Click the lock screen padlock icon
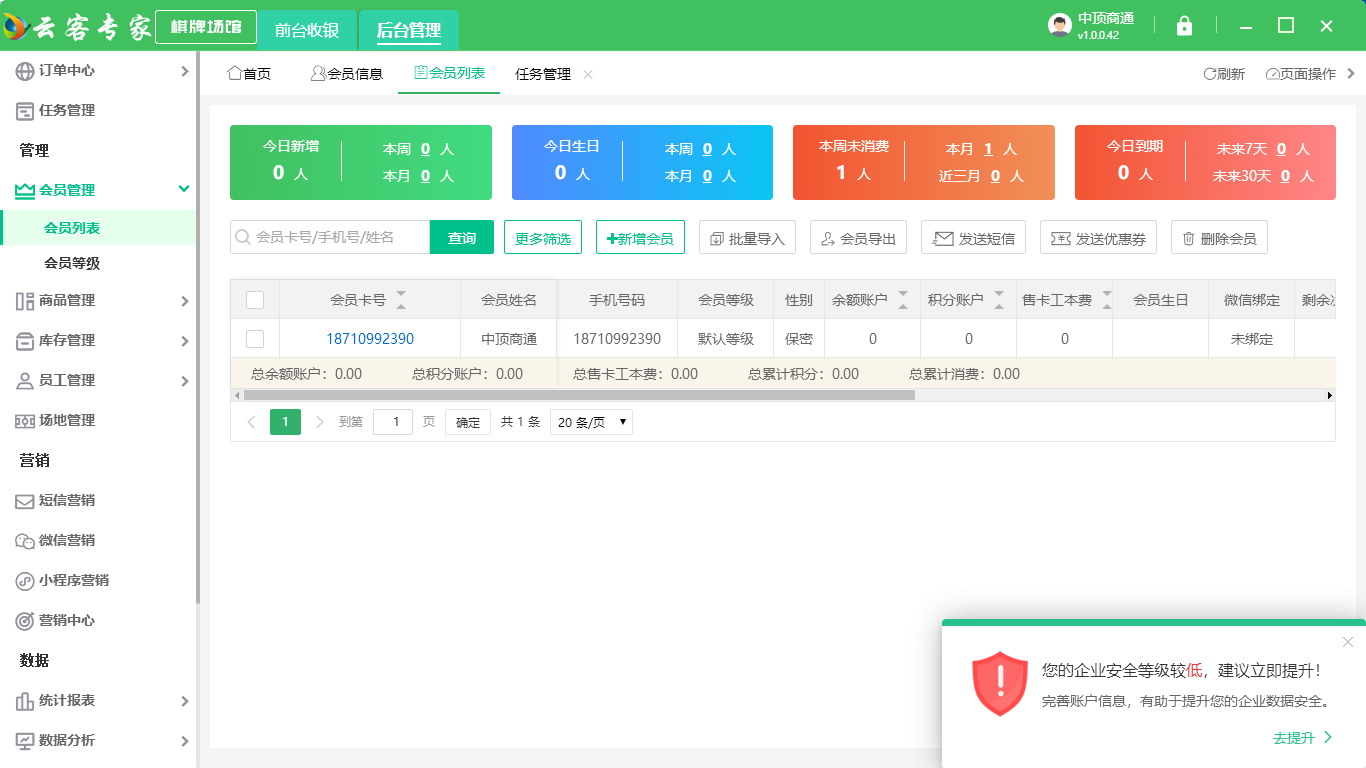This screenshot has width=1366, height=768. (x=1184, y=26)
